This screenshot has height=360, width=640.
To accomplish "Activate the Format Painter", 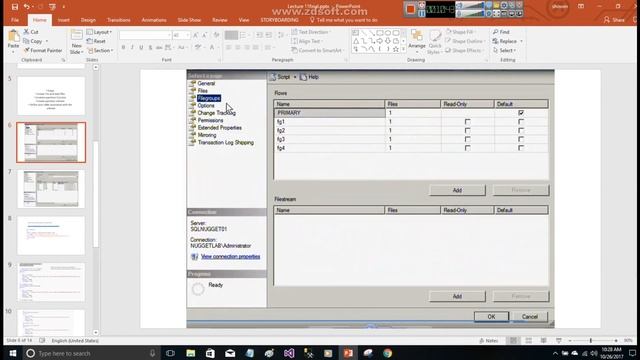I will click(42, 51).
